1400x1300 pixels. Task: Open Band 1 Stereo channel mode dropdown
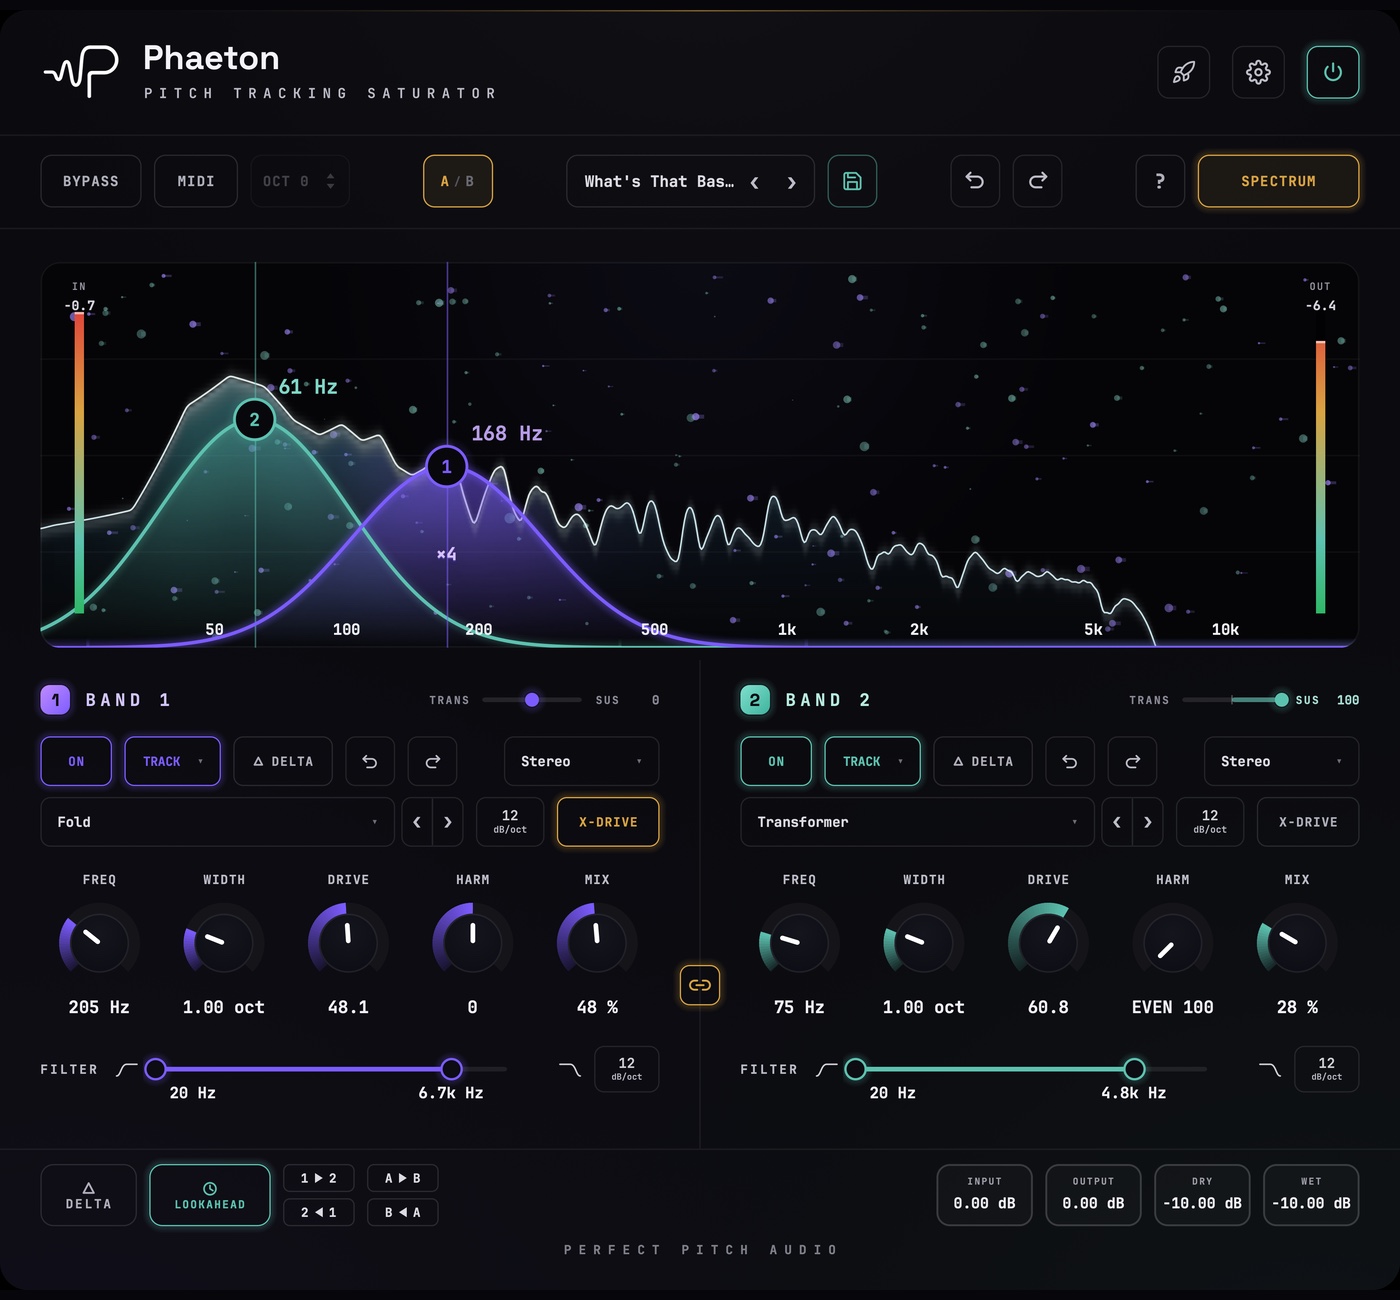[582, 761]
